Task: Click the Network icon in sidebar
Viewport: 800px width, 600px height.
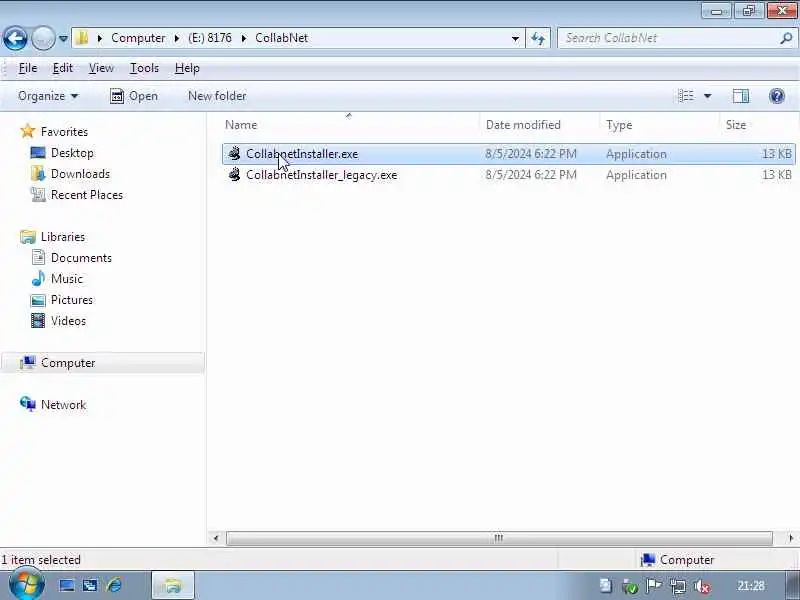Action: coord(28,404)
